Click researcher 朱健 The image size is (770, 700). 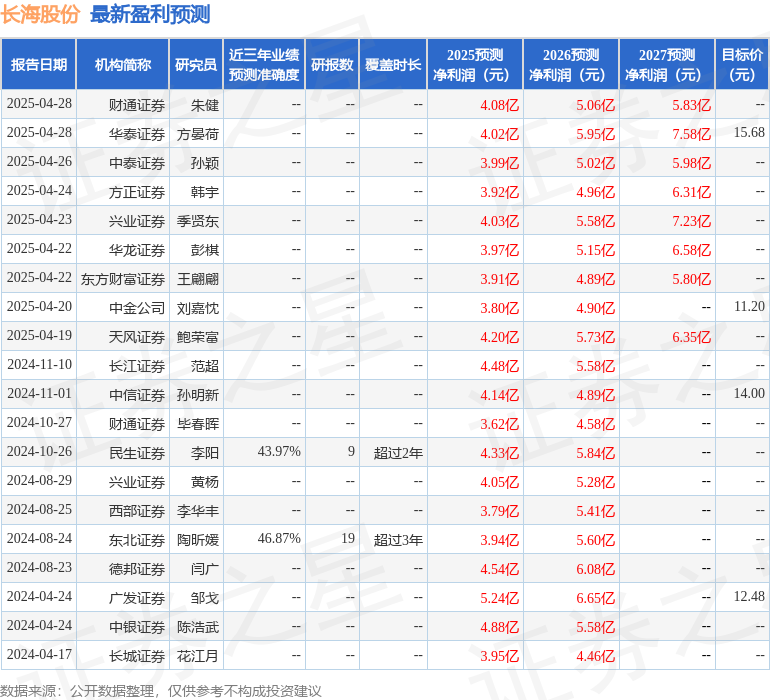pyautogui.click(x=205, y=105)
